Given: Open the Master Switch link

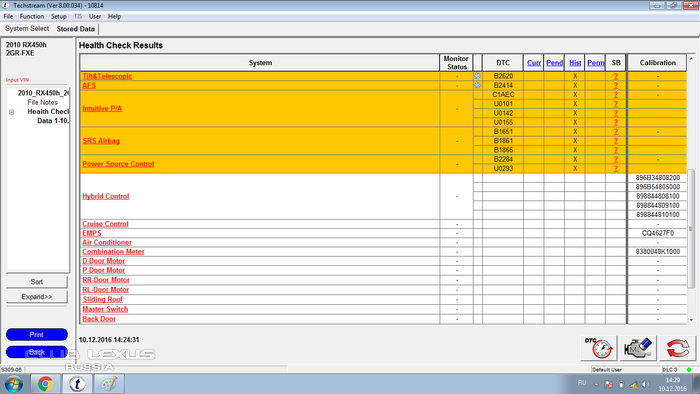Looking at the screenshot, I should pyautogui.click(x=105, y=309).
